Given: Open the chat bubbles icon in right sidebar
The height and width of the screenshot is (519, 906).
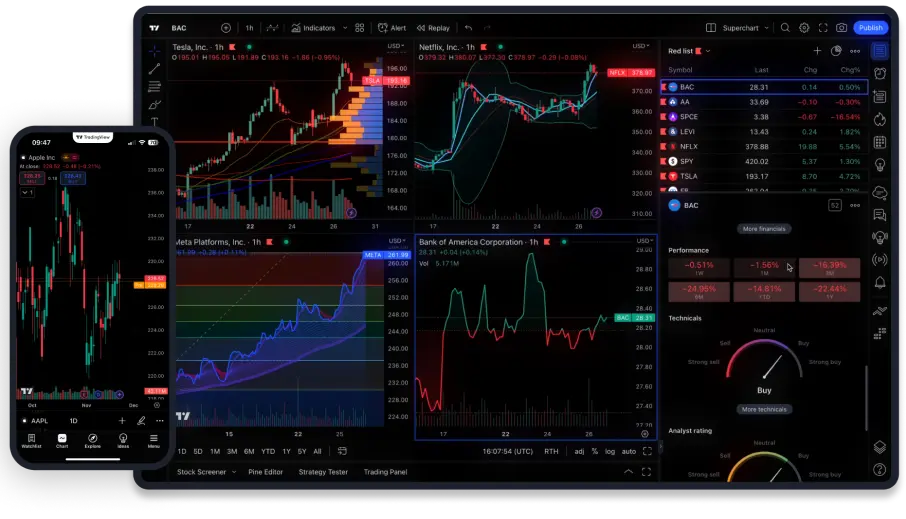Looking at the screenshot, I should tap(879, 216).
